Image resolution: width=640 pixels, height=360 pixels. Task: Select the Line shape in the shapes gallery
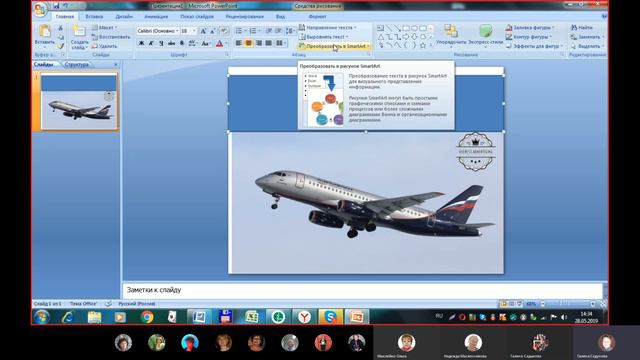389,28
